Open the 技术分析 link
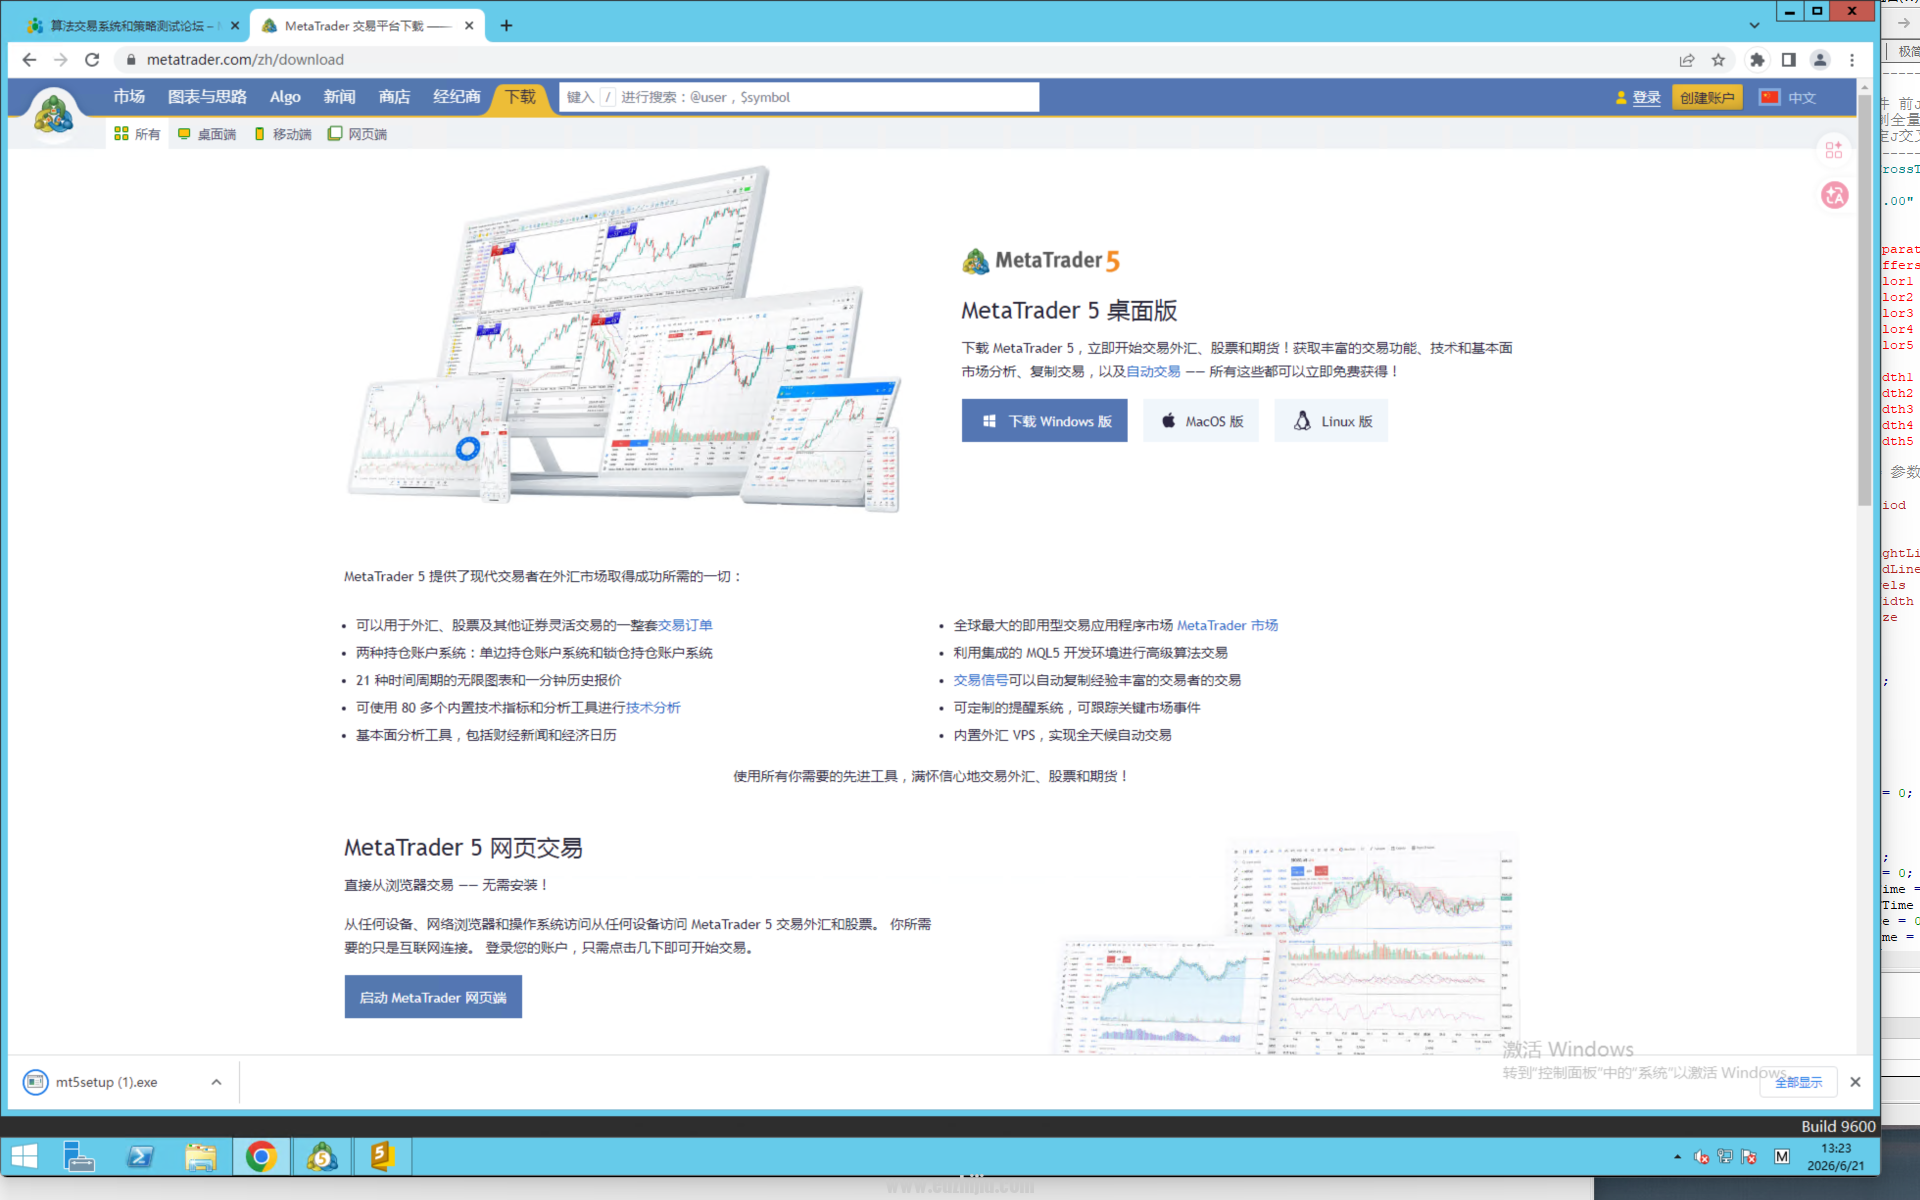 pyautogui.click(x=653, y=707)
